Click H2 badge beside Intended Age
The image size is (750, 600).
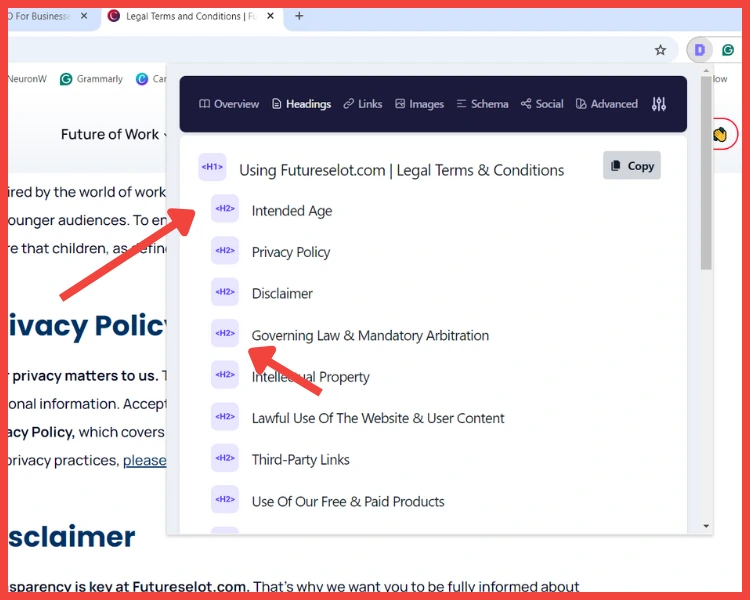225,209
